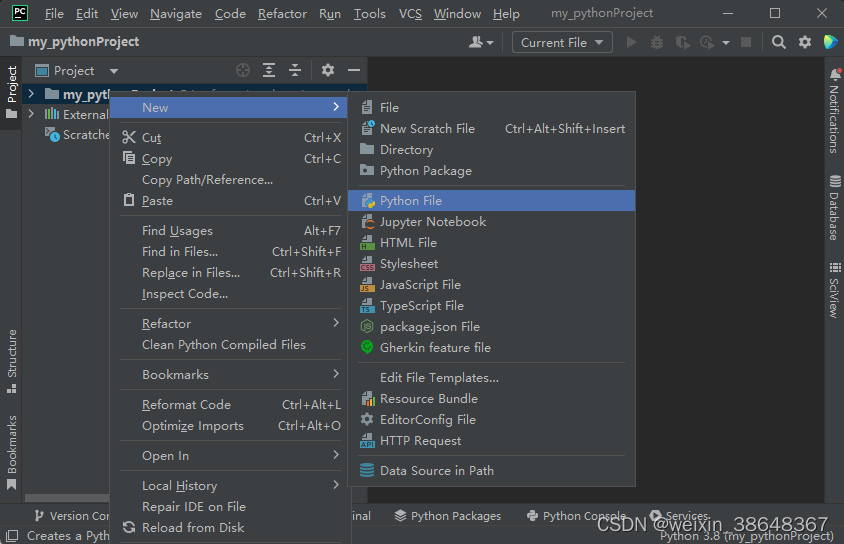This screenshot has height=544, width=844.
Task: Select Reload from Disk option
Action: pos(230,528)
